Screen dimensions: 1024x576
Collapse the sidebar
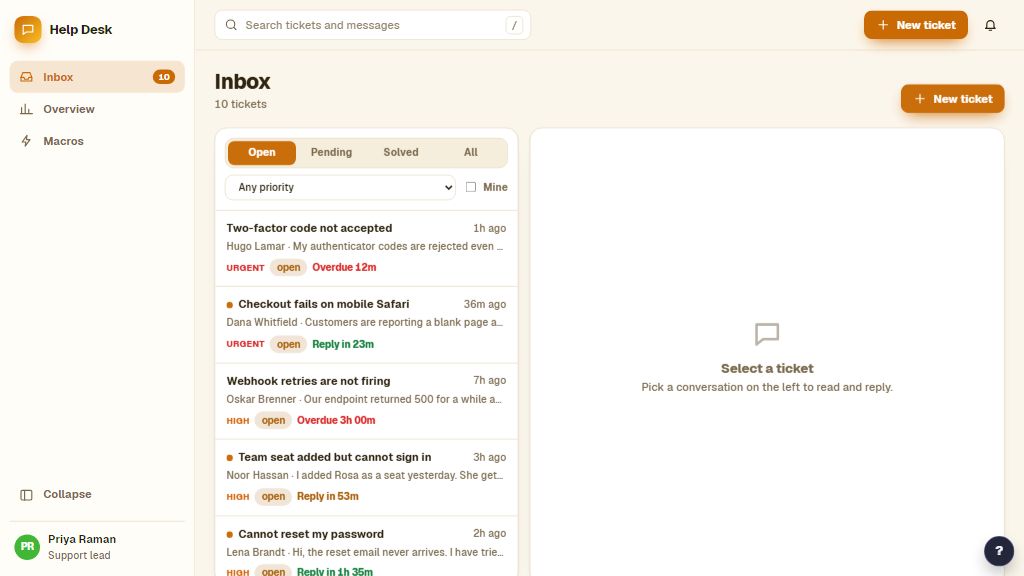click(97, 494)
